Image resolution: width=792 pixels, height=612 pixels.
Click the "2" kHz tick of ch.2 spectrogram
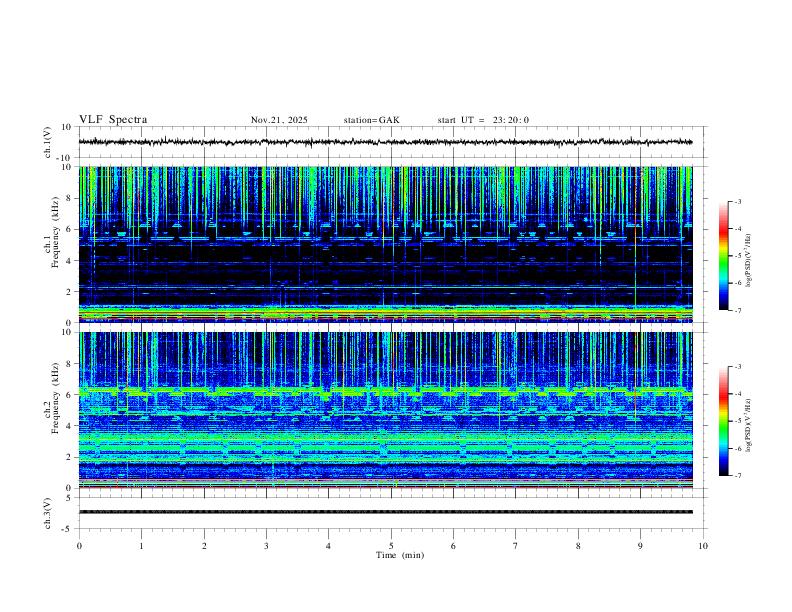(70, 457)
